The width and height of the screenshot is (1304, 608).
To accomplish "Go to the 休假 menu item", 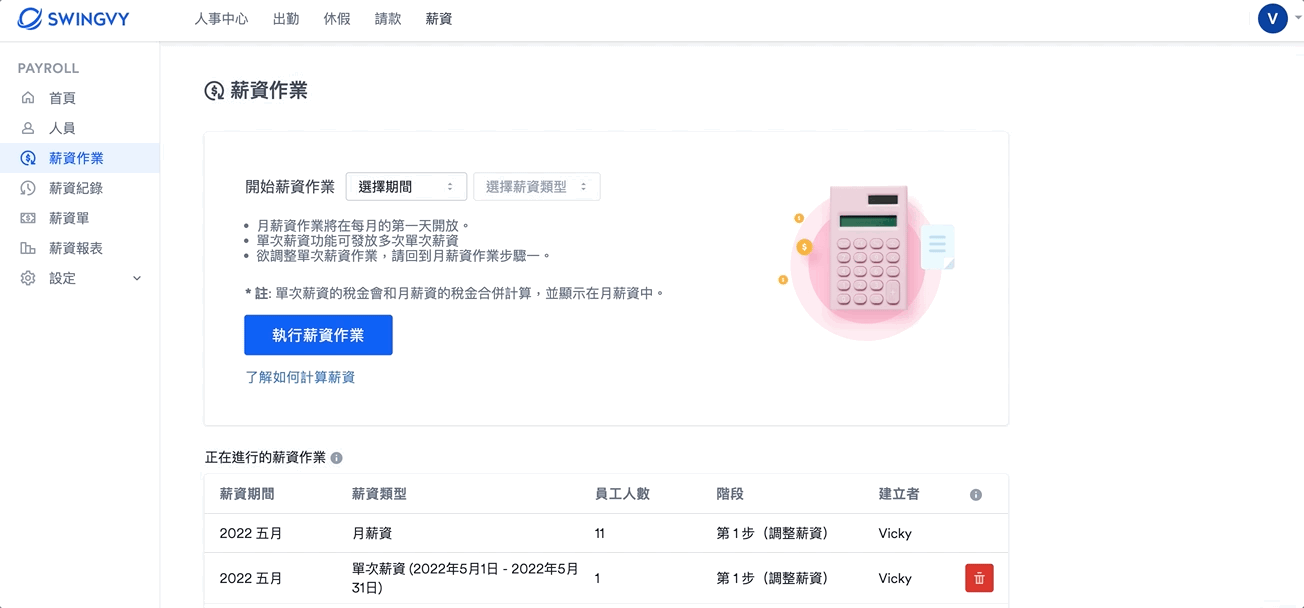I will (x=337, y=19).
